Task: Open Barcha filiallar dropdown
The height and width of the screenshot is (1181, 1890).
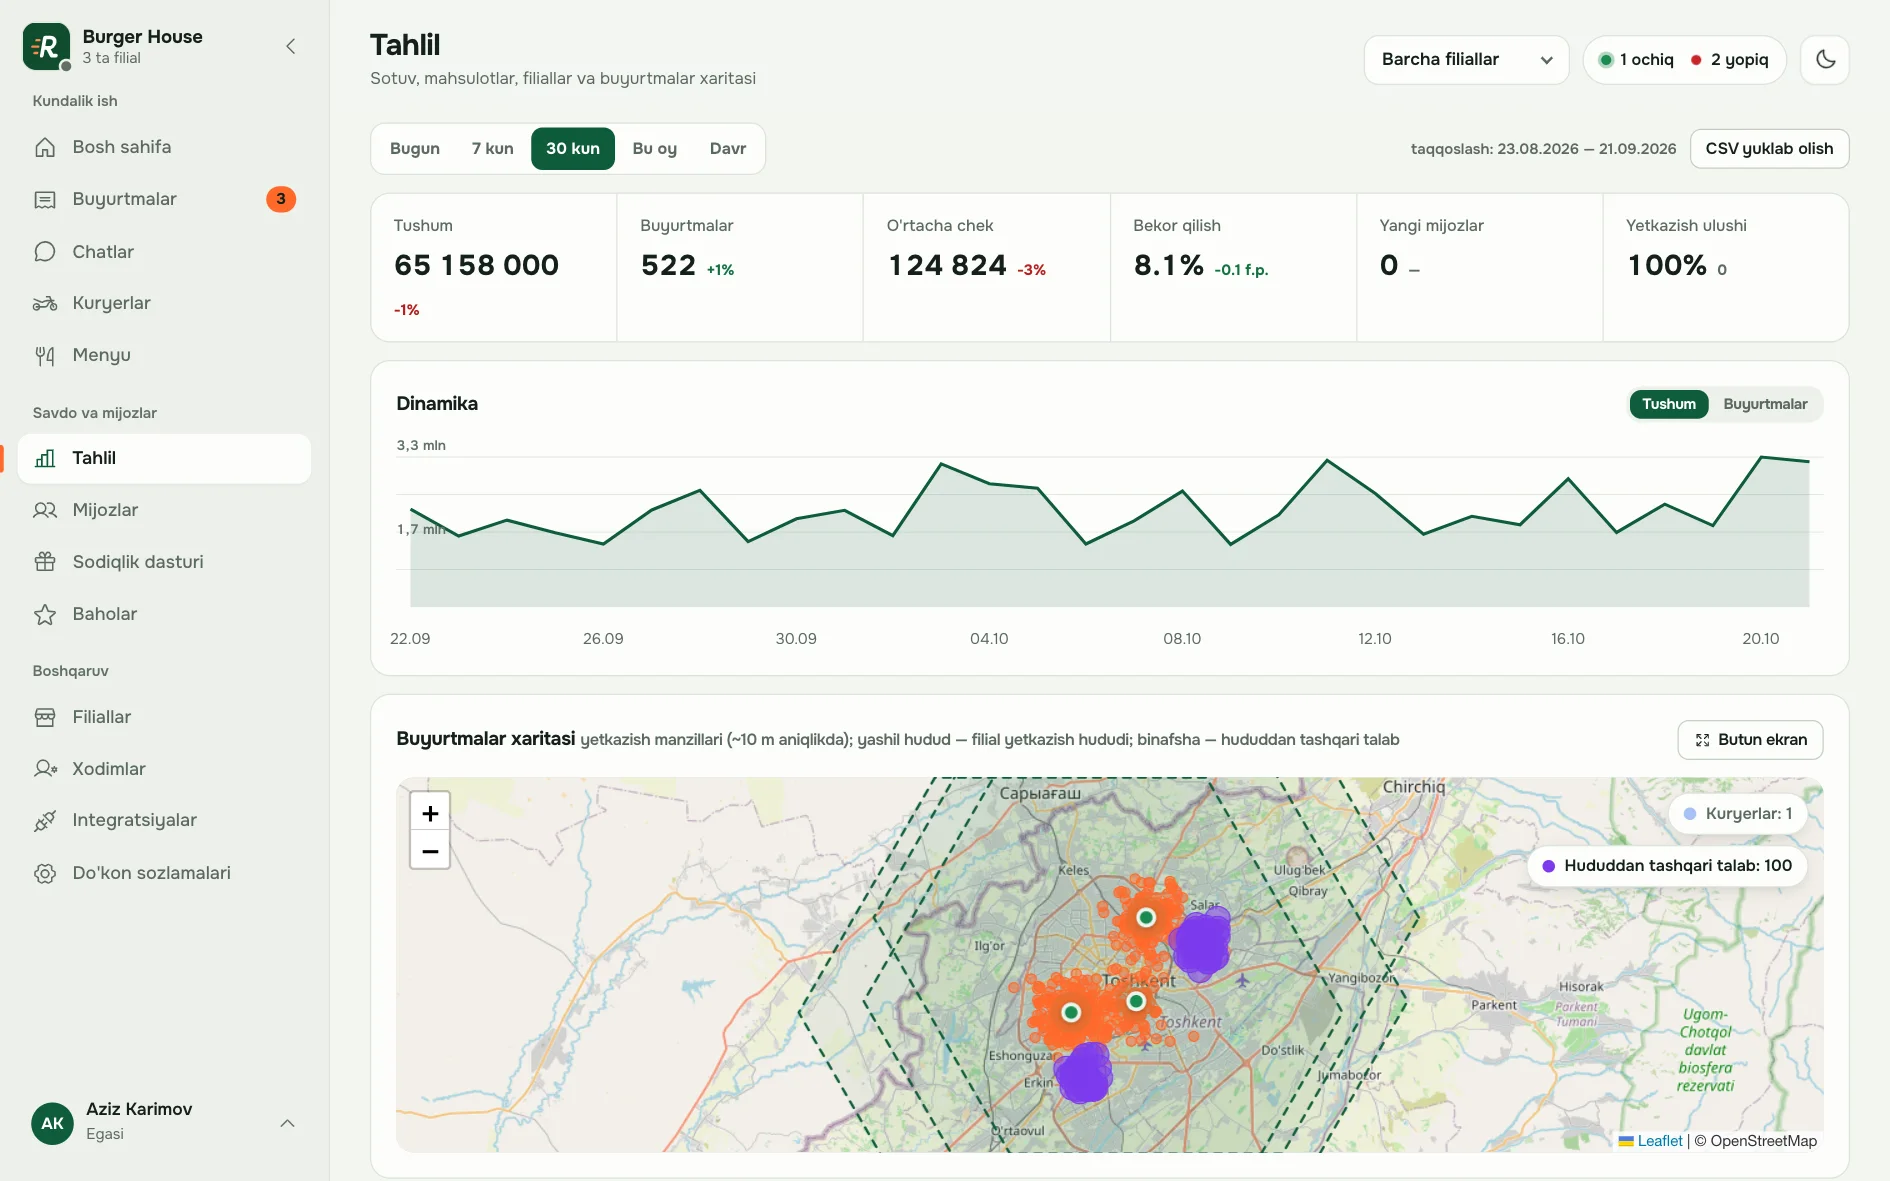Action: pos(1466,60)
